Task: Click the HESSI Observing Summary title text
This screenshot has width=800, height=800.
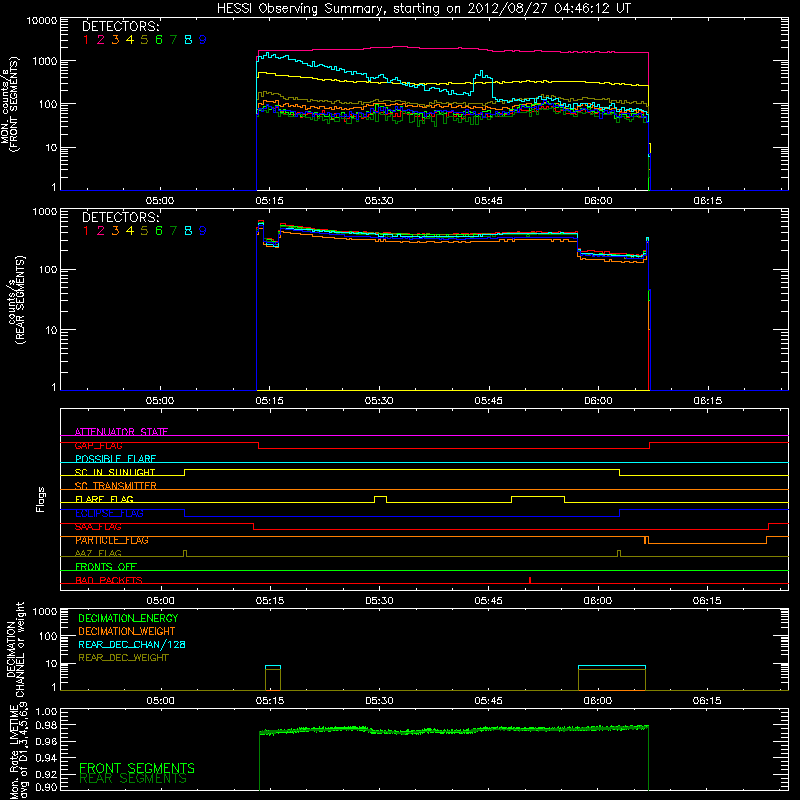Action: pos(424,8)
